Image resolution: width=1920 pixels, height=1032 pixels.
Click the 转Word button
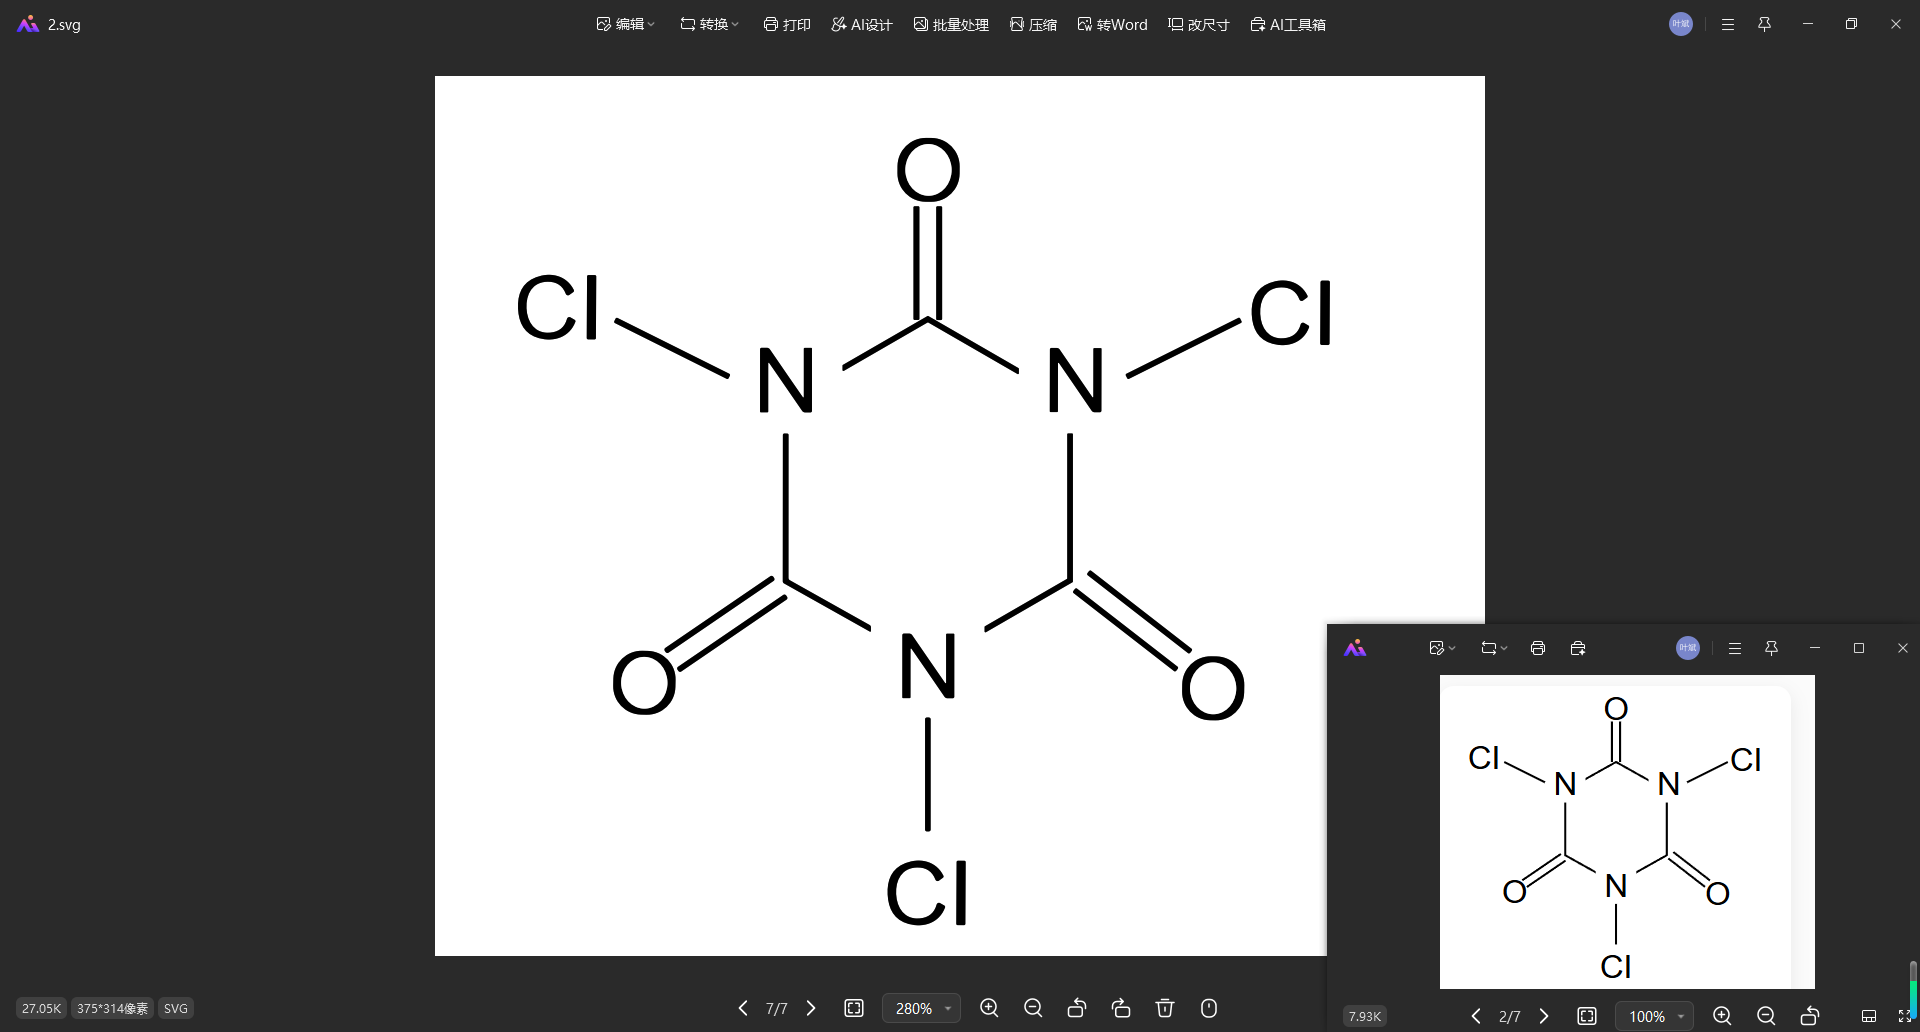pos(1112,24)
